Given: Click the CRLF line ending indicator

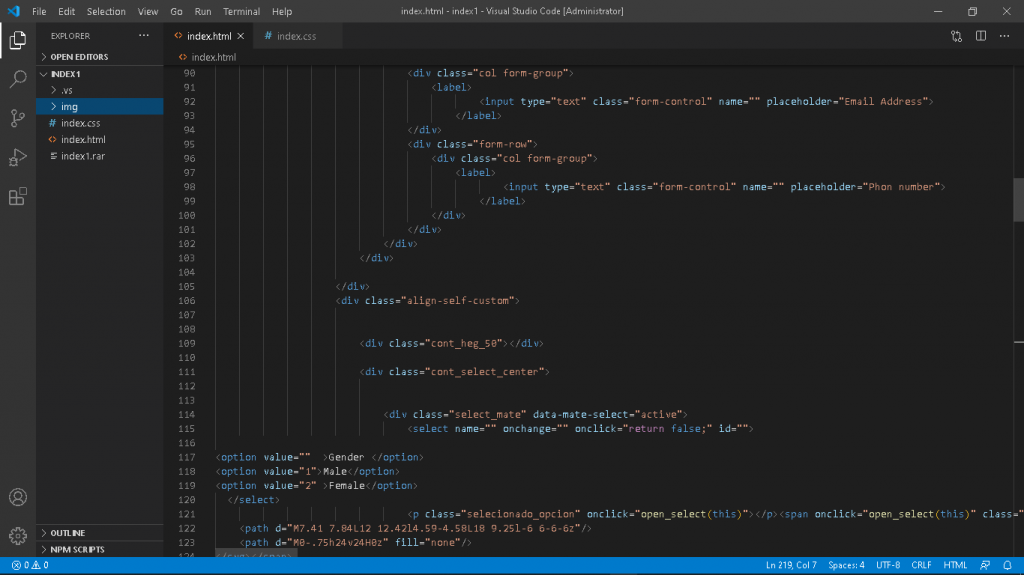Looking at the screenshot, I should (921, 565).
